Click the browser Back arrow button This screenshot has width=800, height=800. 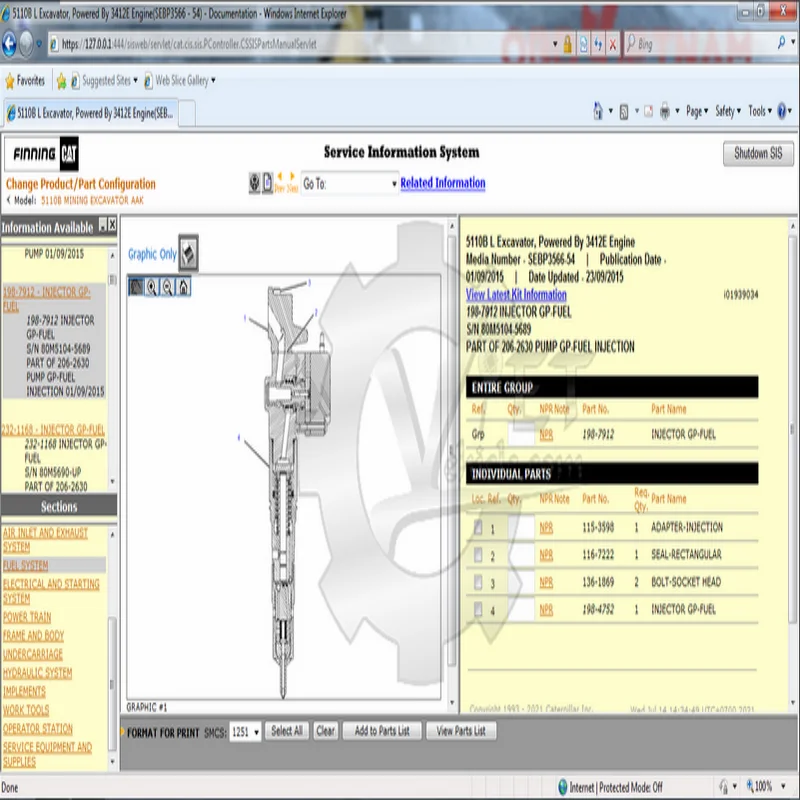10,44
